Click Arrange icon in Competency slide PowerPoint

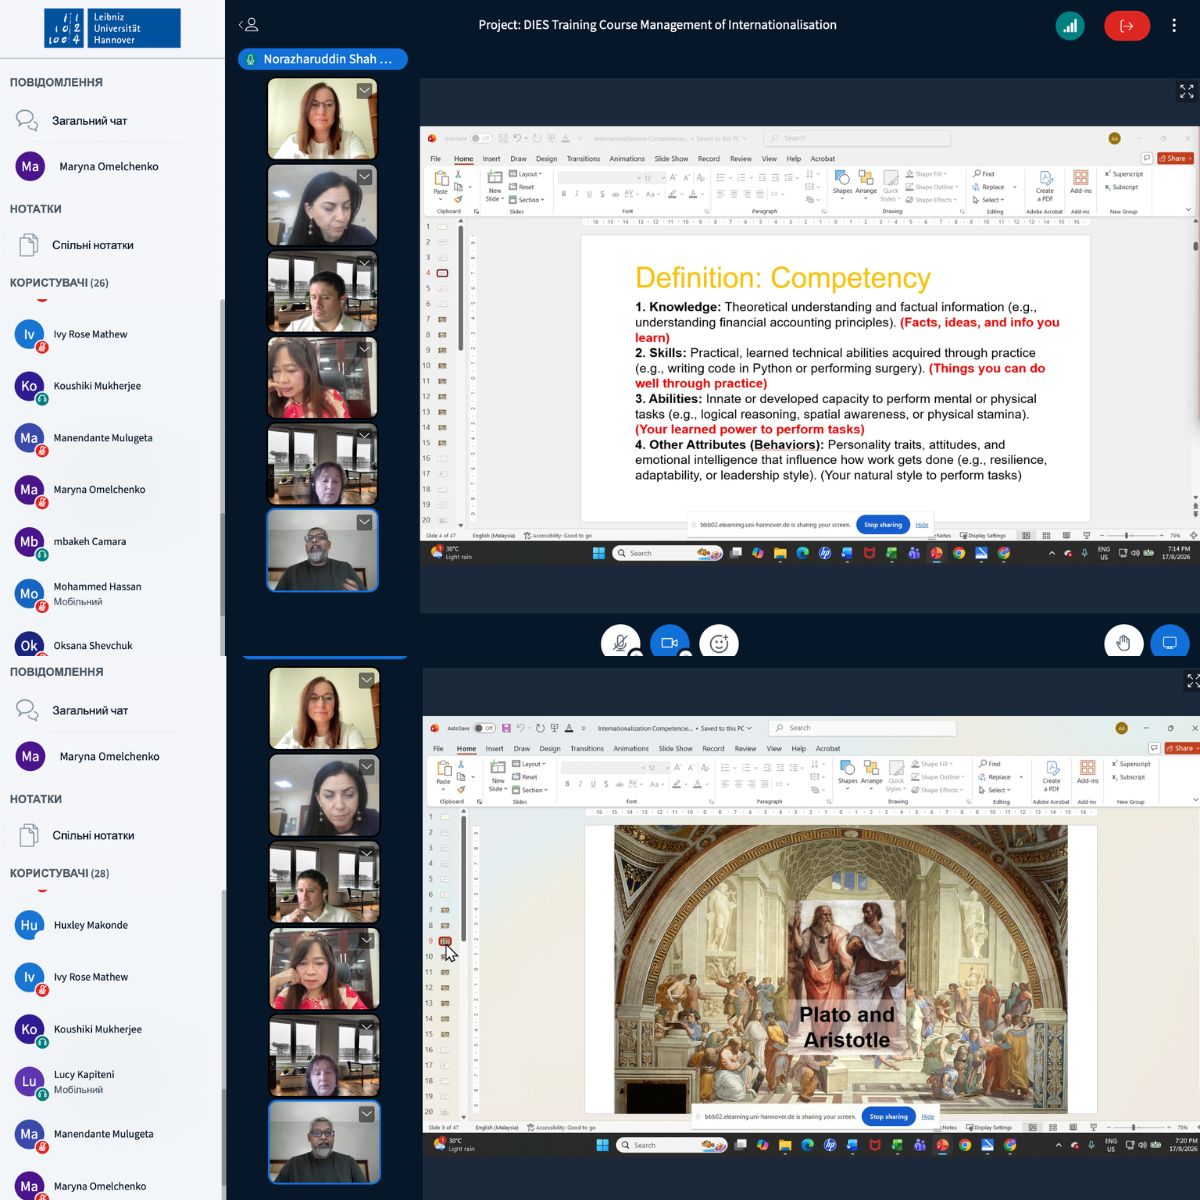[x=866, y=183]
